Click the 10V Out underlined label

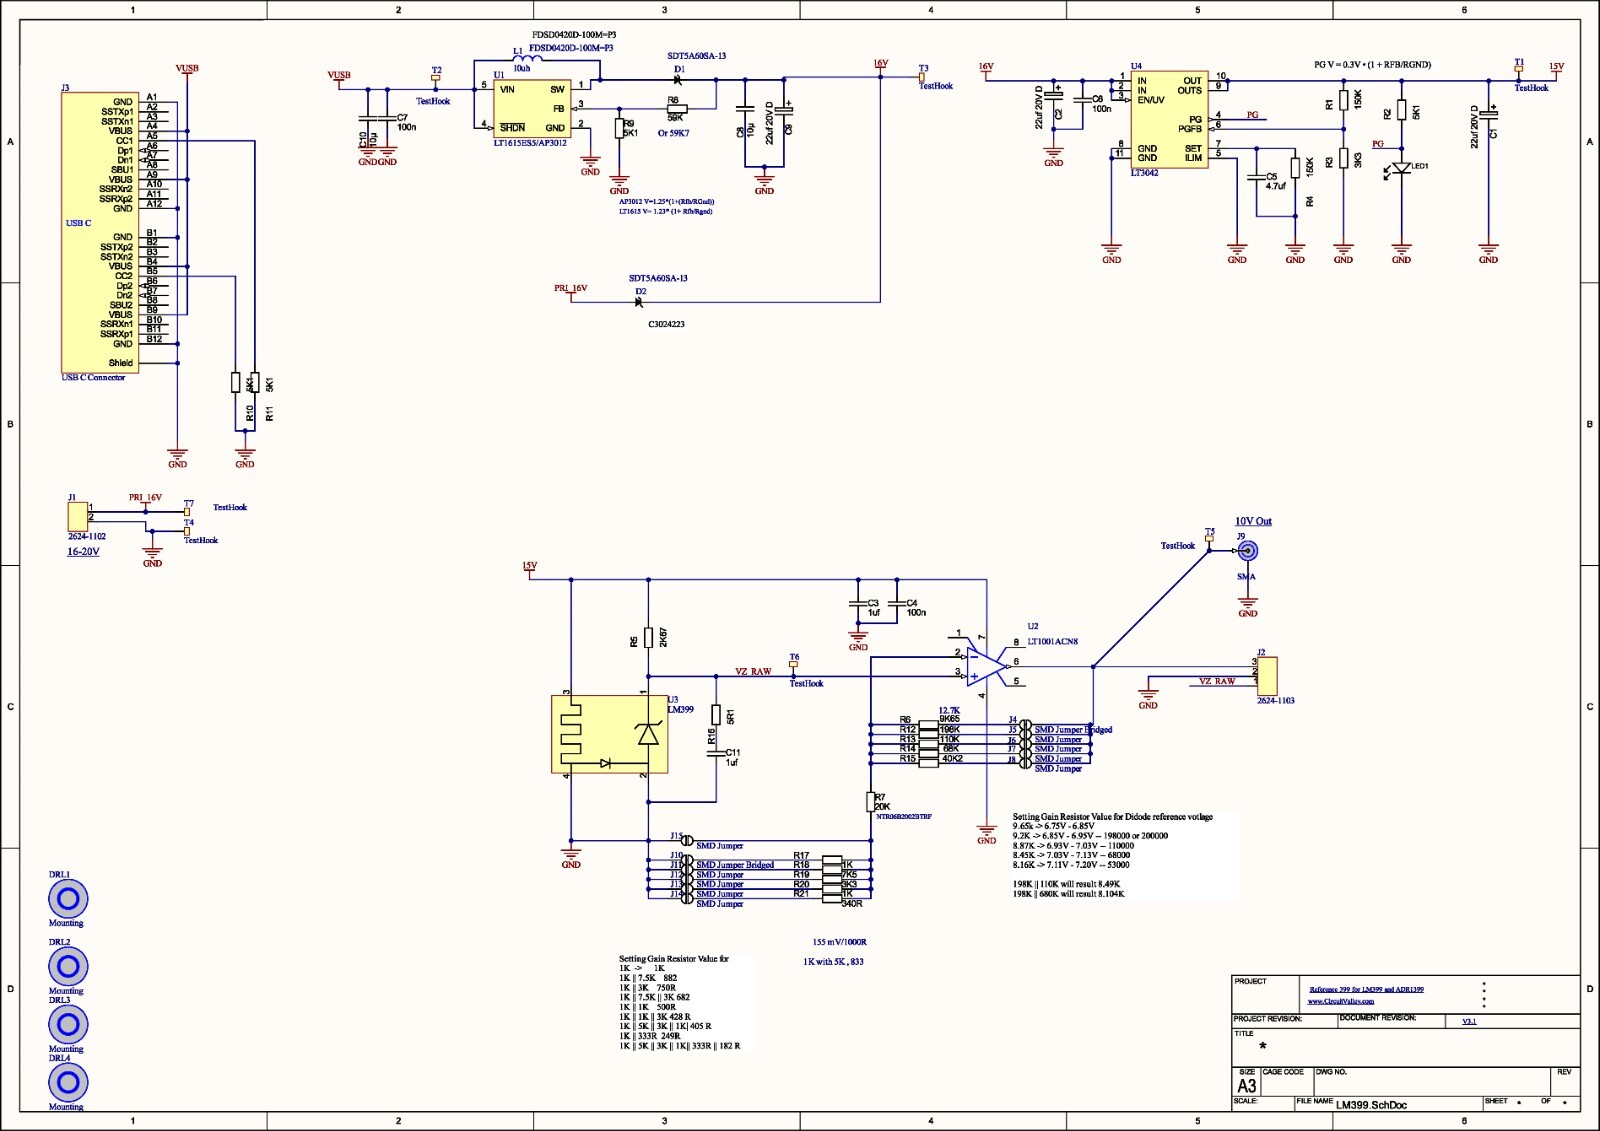[1253, 521]
